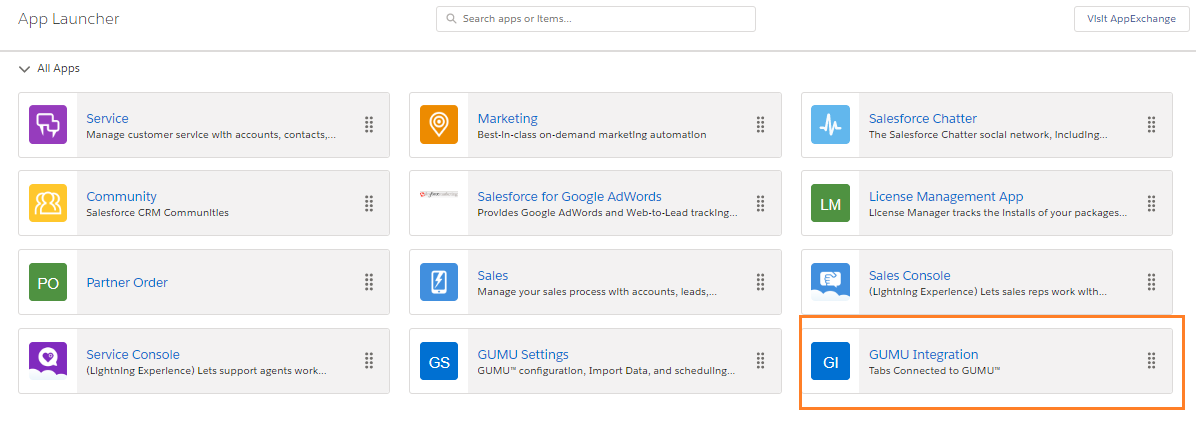
Task: Open the Community app link
Action: [121, 197]
